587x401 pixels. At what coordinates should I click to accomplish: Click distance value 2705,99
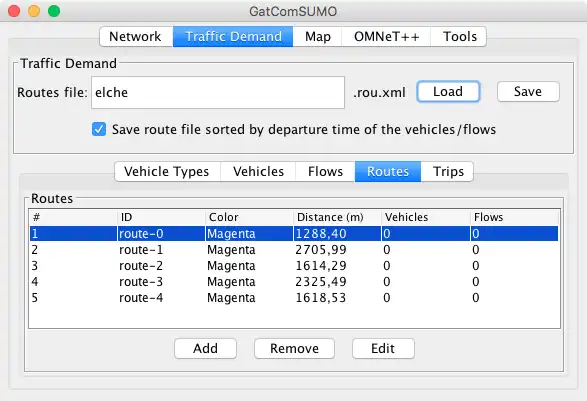click(321, 250)
